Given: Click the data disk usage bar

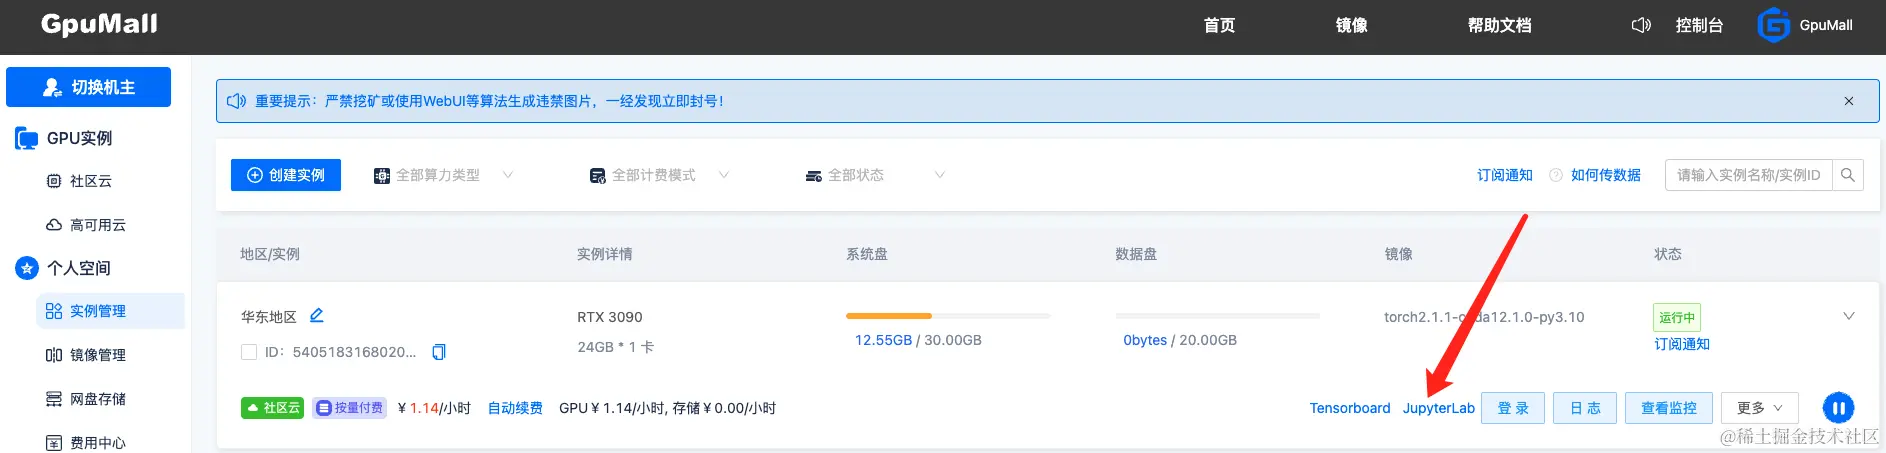Looking at the screenshot, I should tap(1218, 316).
